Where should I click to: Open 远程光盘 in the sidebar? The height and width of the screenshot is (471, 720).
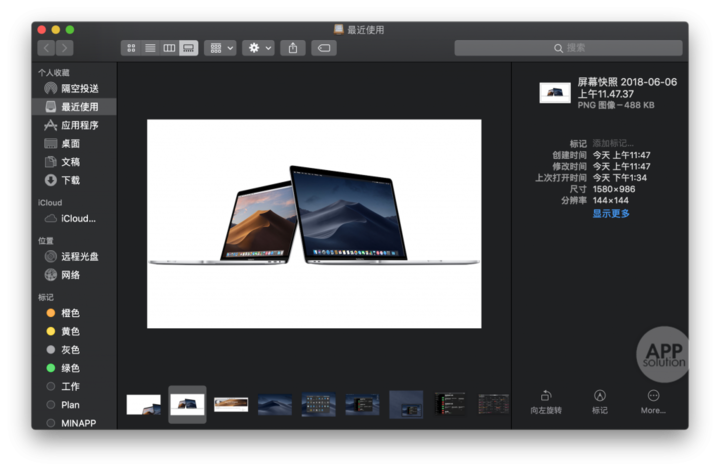(74, 256)
